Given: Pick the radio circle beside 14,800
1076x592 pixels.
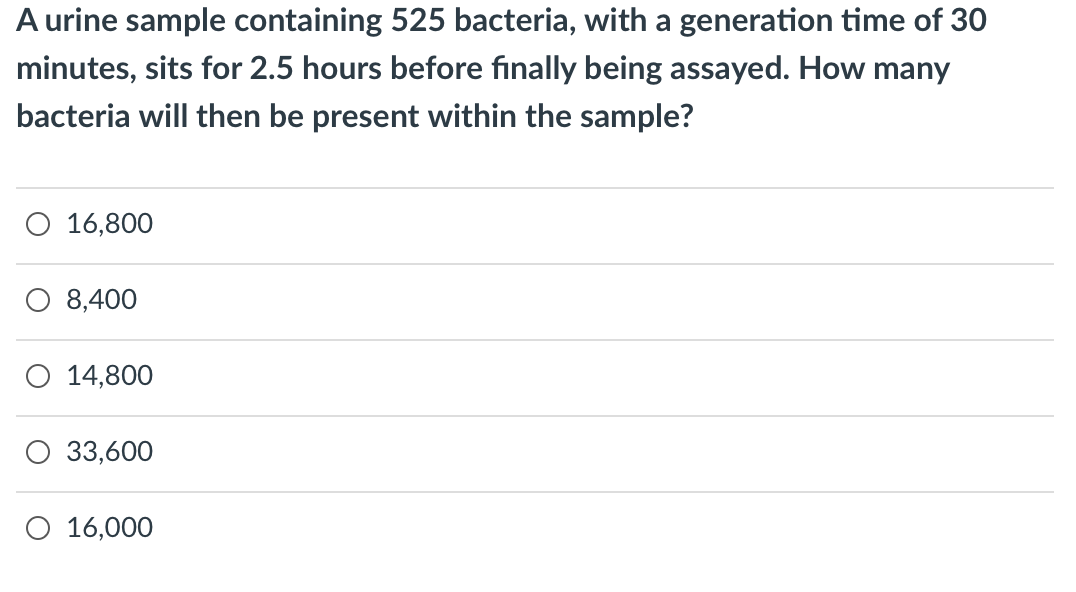Looking at the screenshot, I should click(x=38, y=377).
